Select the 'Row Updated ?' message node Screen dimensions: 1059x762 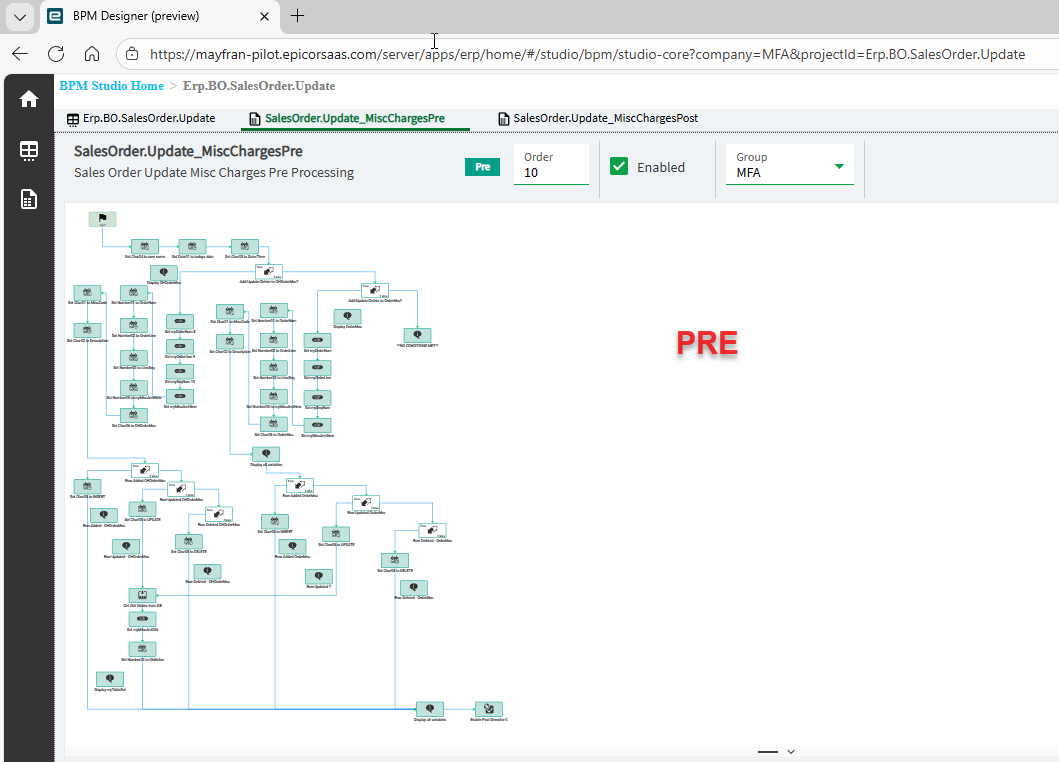pyautogui.click(x=319, y=576)
